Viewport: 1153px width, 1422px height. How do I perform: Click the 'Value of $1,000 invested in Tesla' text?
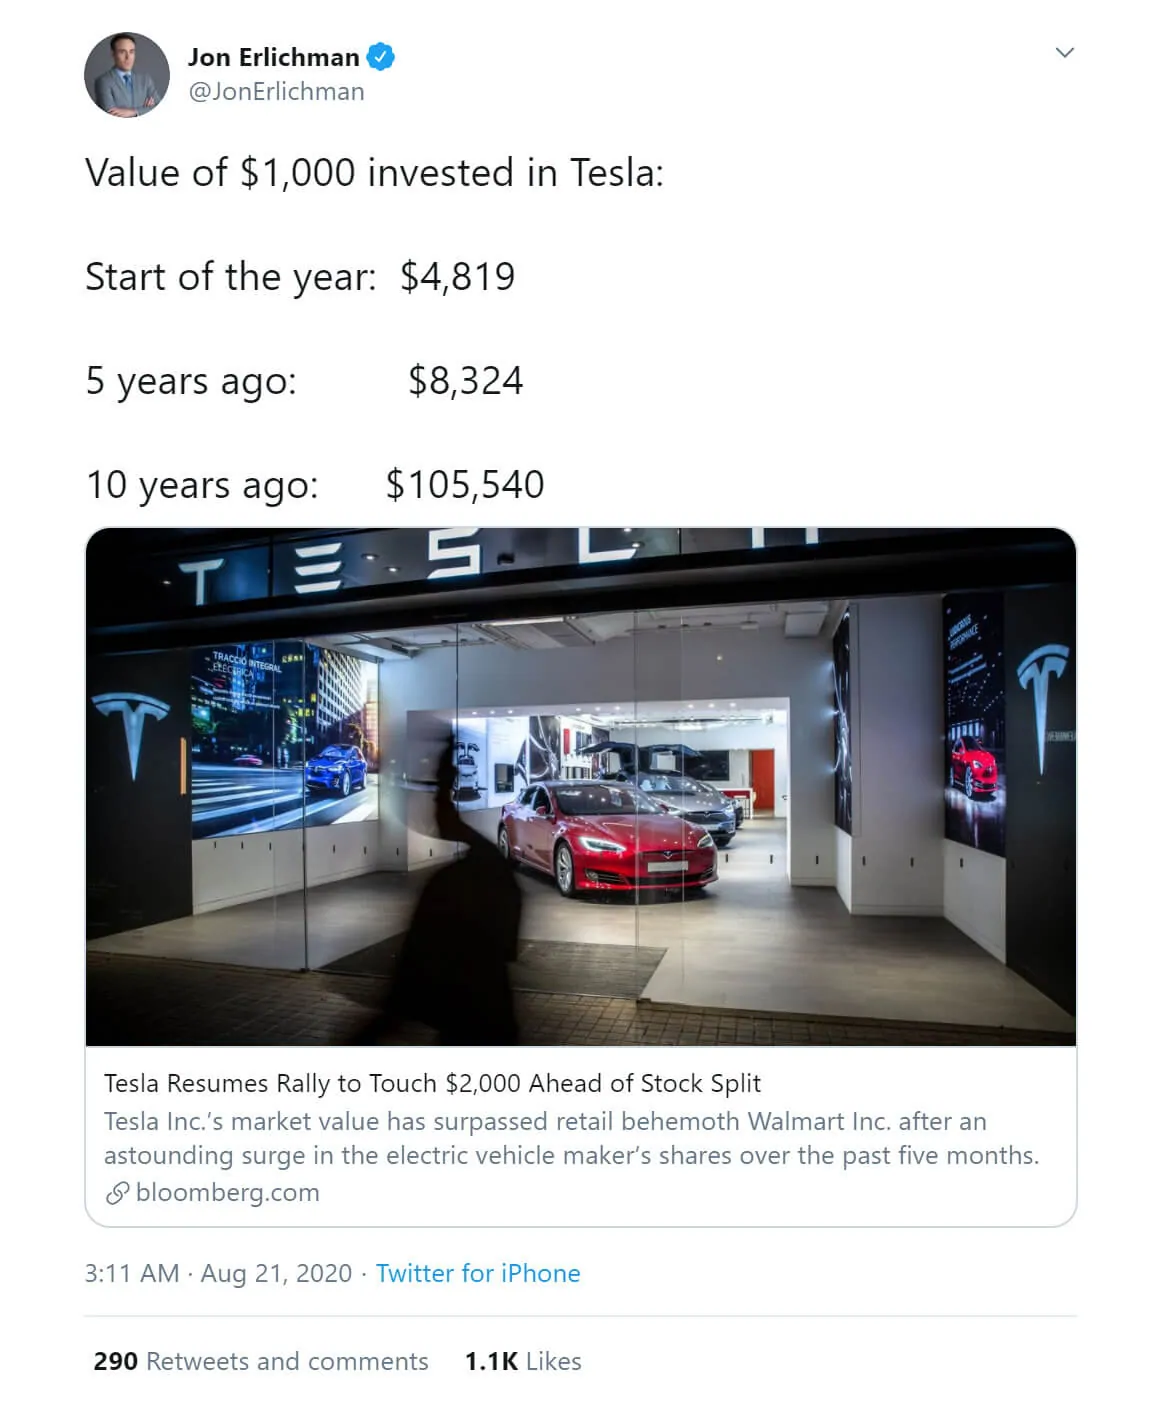coord(374,173)
